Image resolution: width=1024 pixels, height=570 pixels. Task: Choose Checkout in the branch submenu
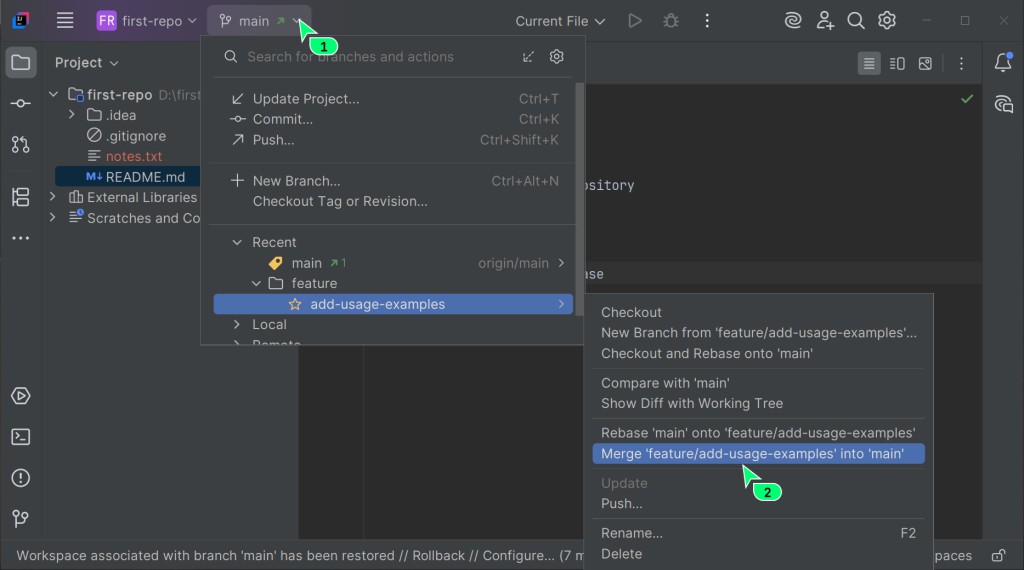click(758, 312)
